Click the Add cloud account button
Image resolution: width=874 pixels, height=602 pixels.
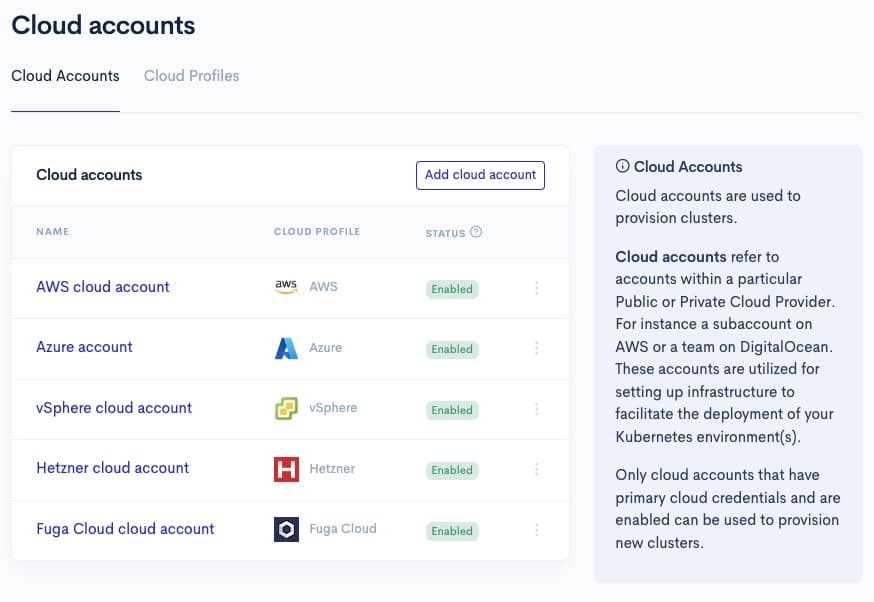[x=480, y=175]
